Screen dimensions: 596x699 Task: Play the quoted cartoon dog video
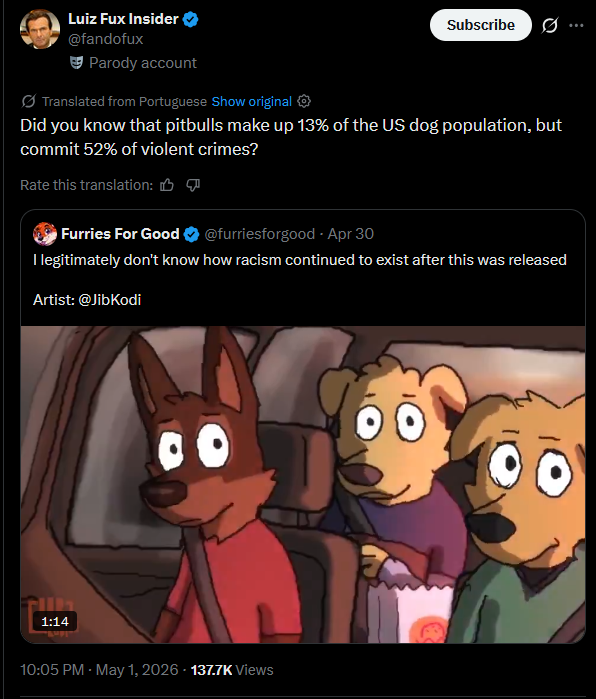coord(303,484)
